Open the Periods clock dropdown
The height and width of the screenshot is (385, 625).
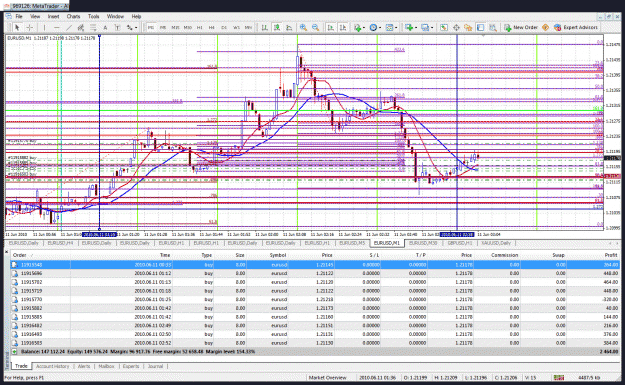(375, 28)
